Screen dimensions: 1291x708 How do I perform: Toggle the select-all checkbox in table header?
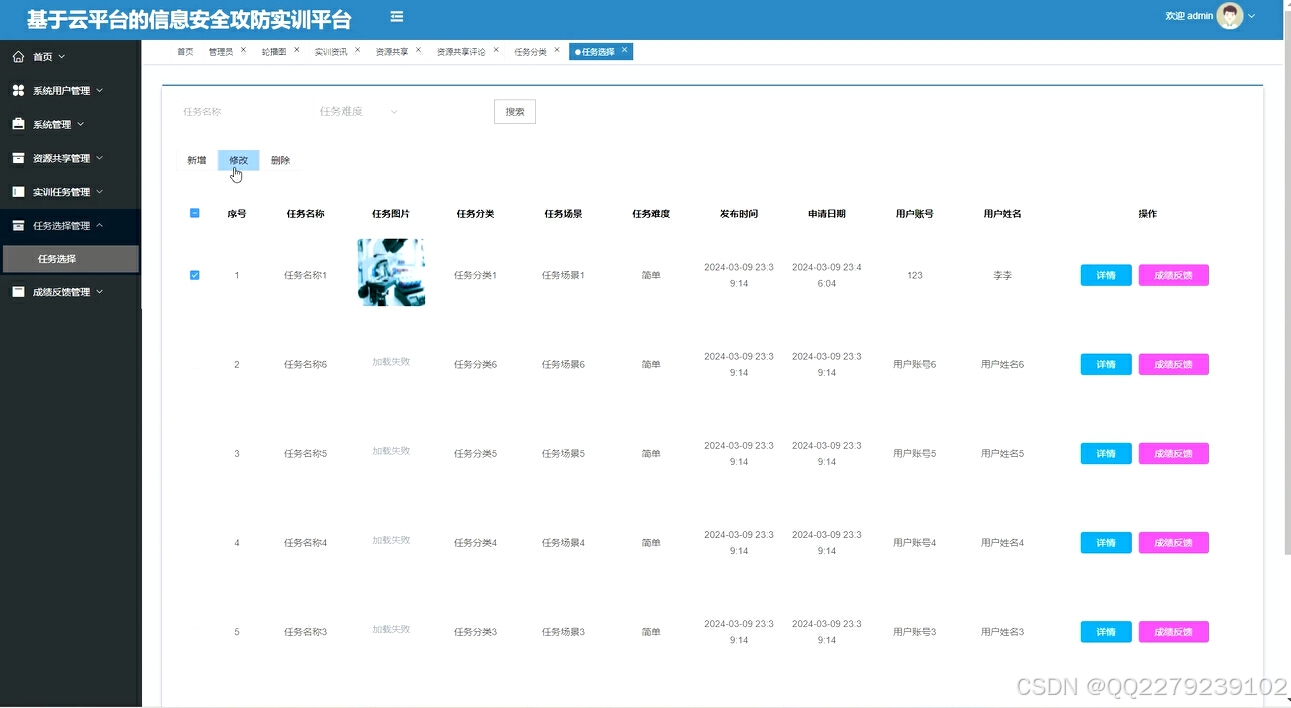(194, 213)
